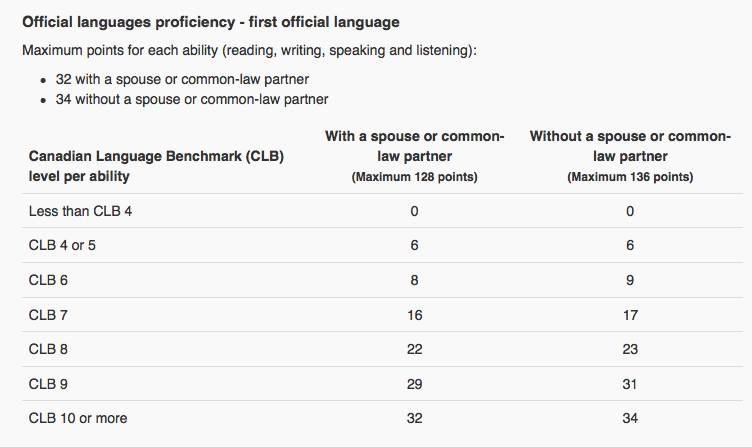The width and height of the screenshot is (752, 447).
Task: Select the 'CLB 8' row label
Action: (x=48, y=349)
